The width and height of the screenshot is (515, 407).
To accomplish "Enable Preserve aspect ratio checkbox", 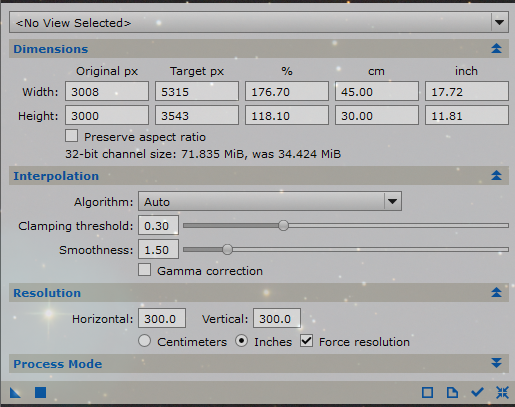I will coord(72,136).
